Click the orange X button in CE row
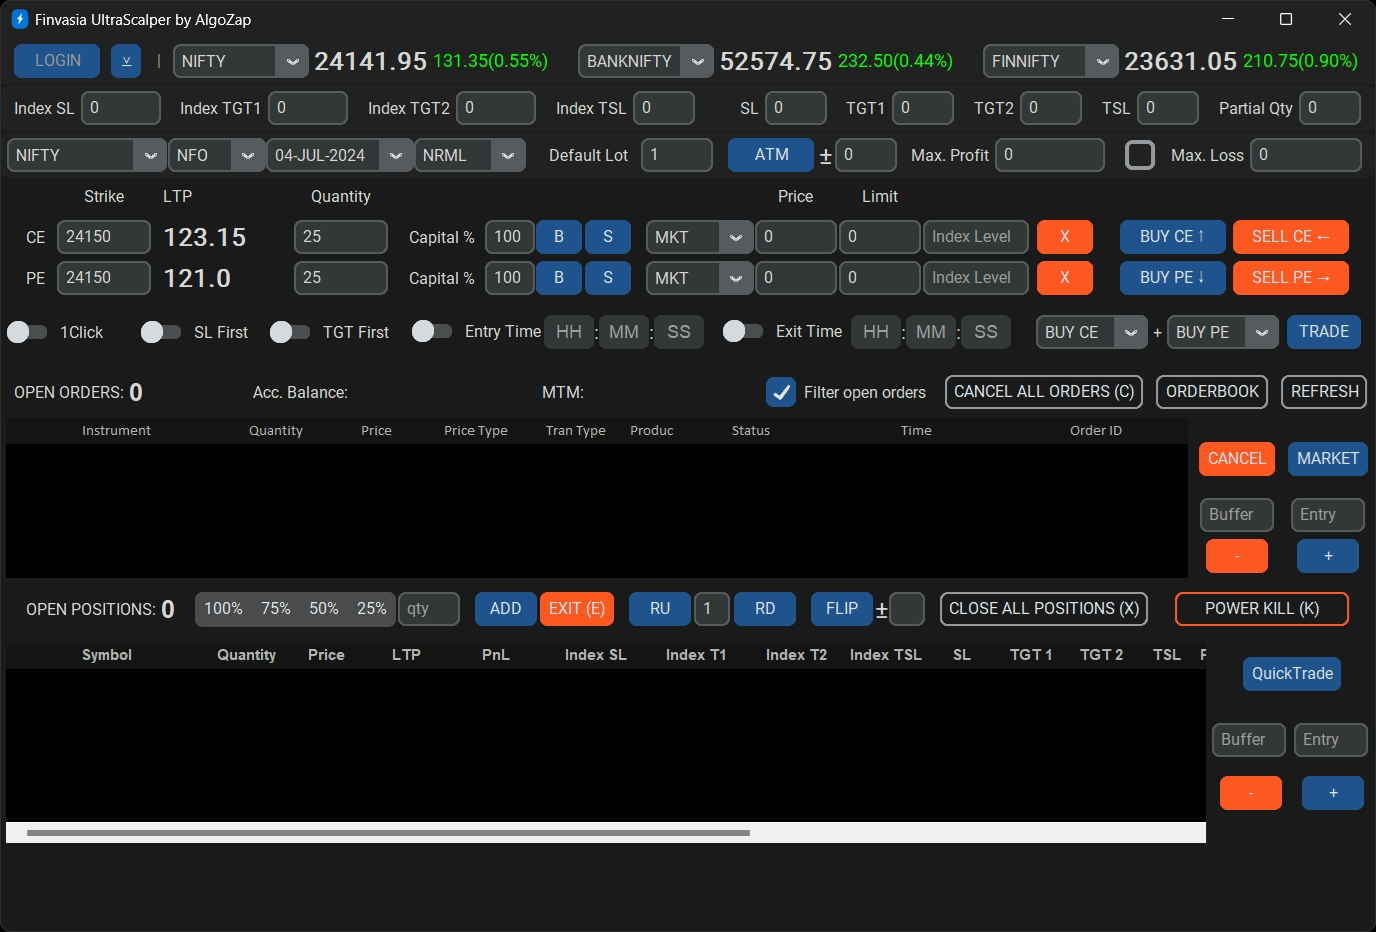 (1064, 237)
